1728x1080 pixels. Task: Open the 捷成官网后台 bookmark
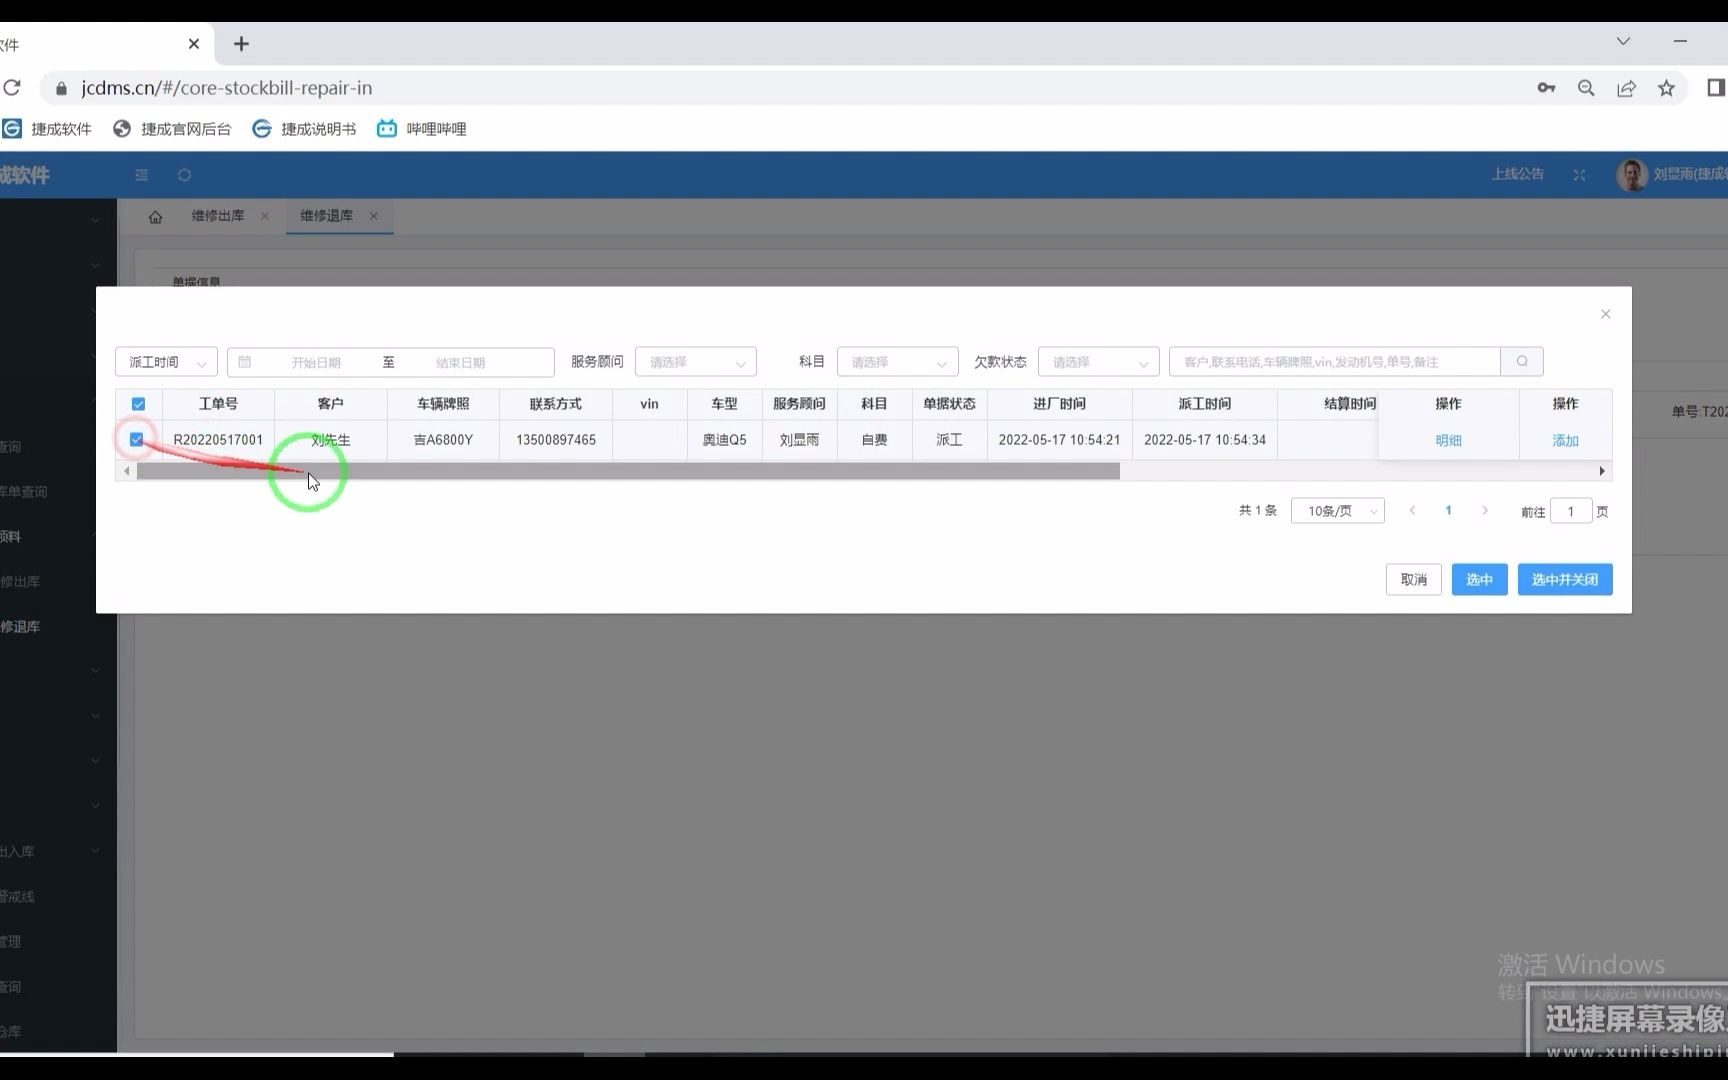[x=172, y=129]
